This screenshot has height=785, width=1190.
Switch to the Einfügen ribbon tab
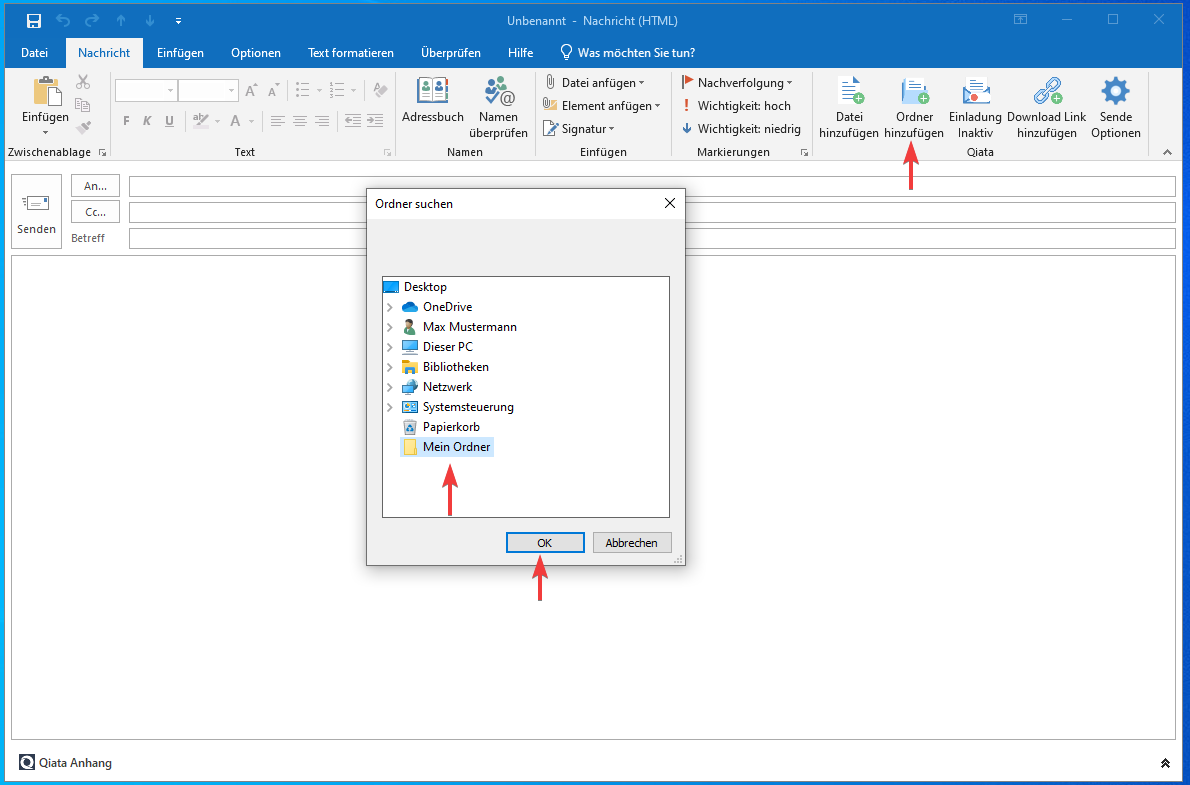click(x=180, y=53)
